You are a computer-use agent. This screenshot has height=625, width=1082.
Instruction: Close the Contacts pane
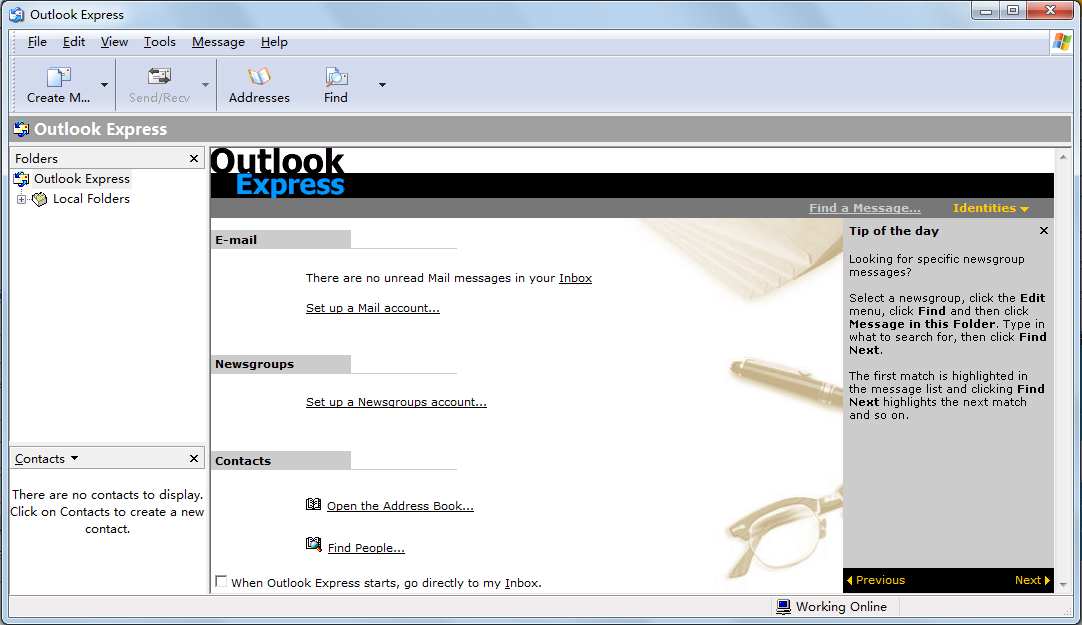pos(194,459)
